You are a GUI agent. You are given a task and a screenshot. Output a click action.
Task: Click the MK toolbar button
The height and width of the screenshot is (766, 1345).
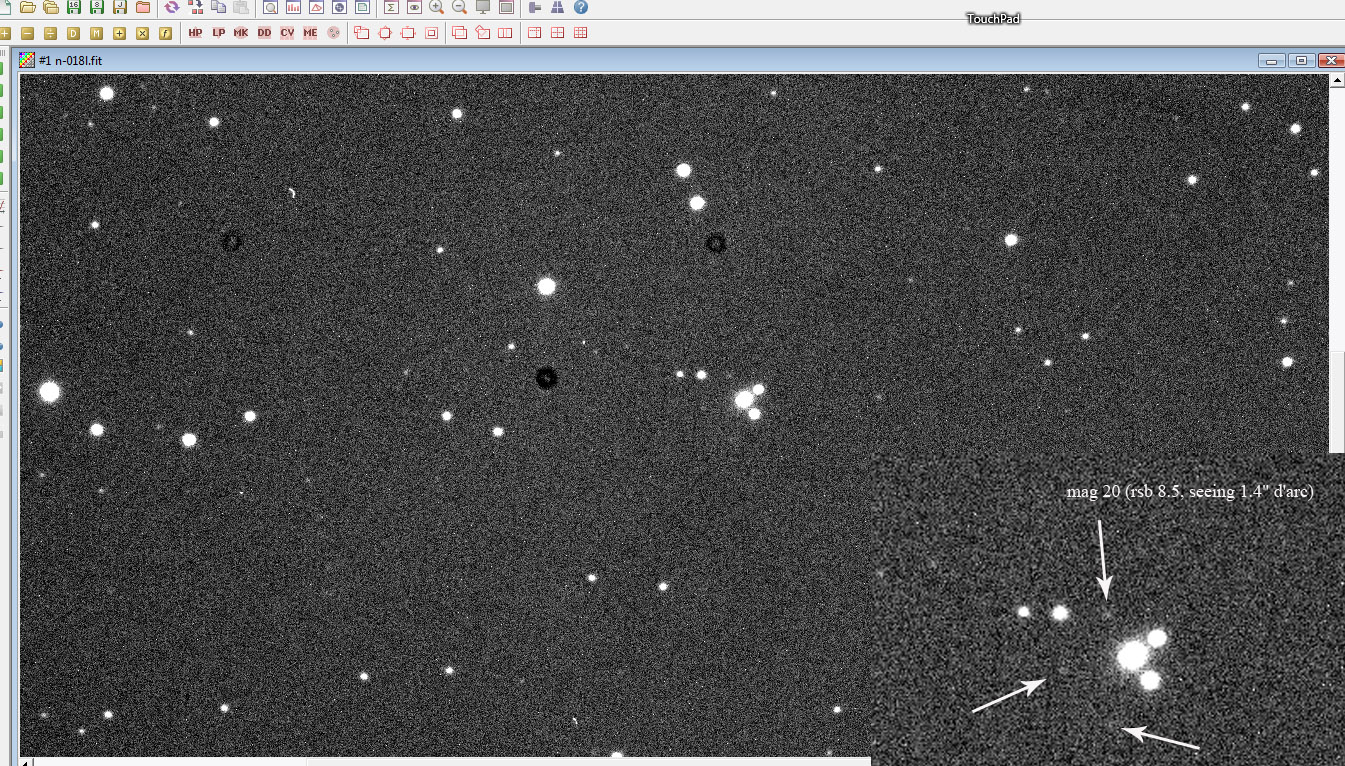tap(241, 33)
